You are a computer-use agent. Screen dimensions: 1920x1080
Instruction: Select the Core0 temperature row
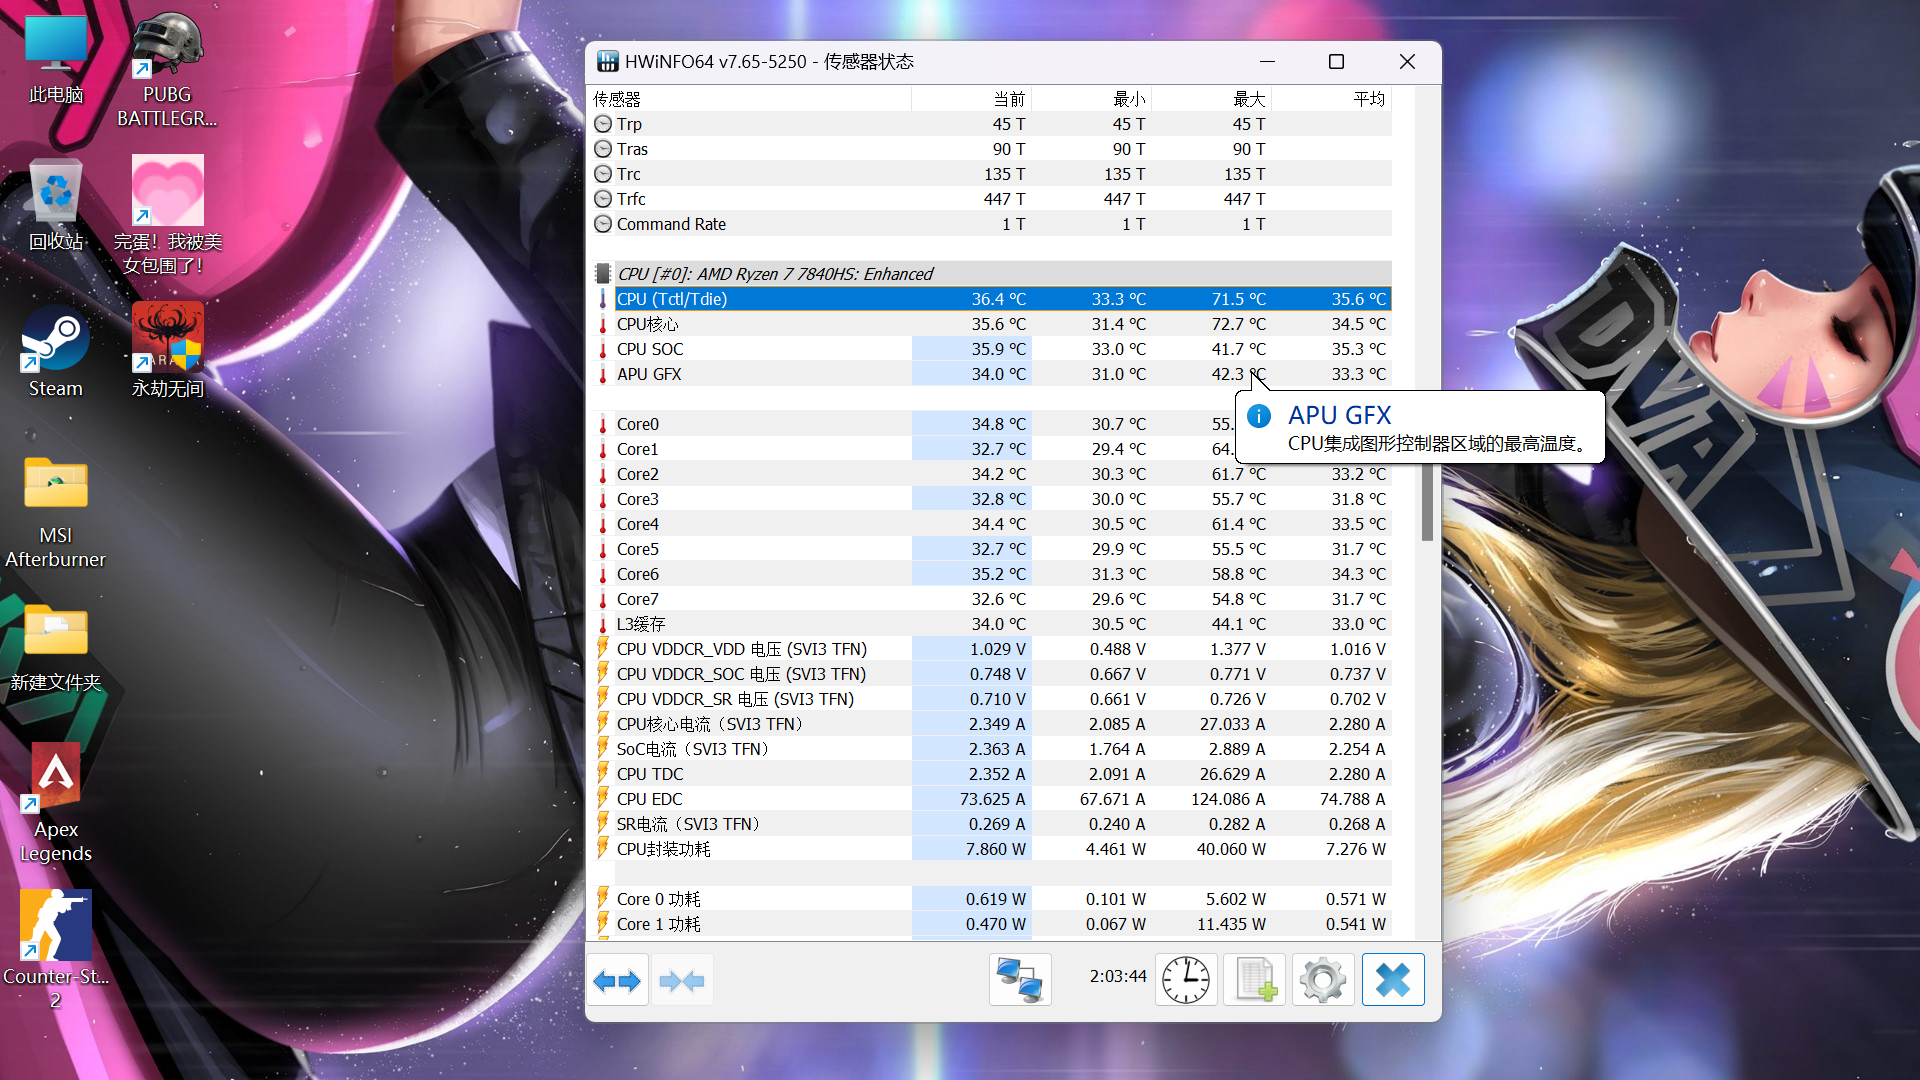point(991,424)
